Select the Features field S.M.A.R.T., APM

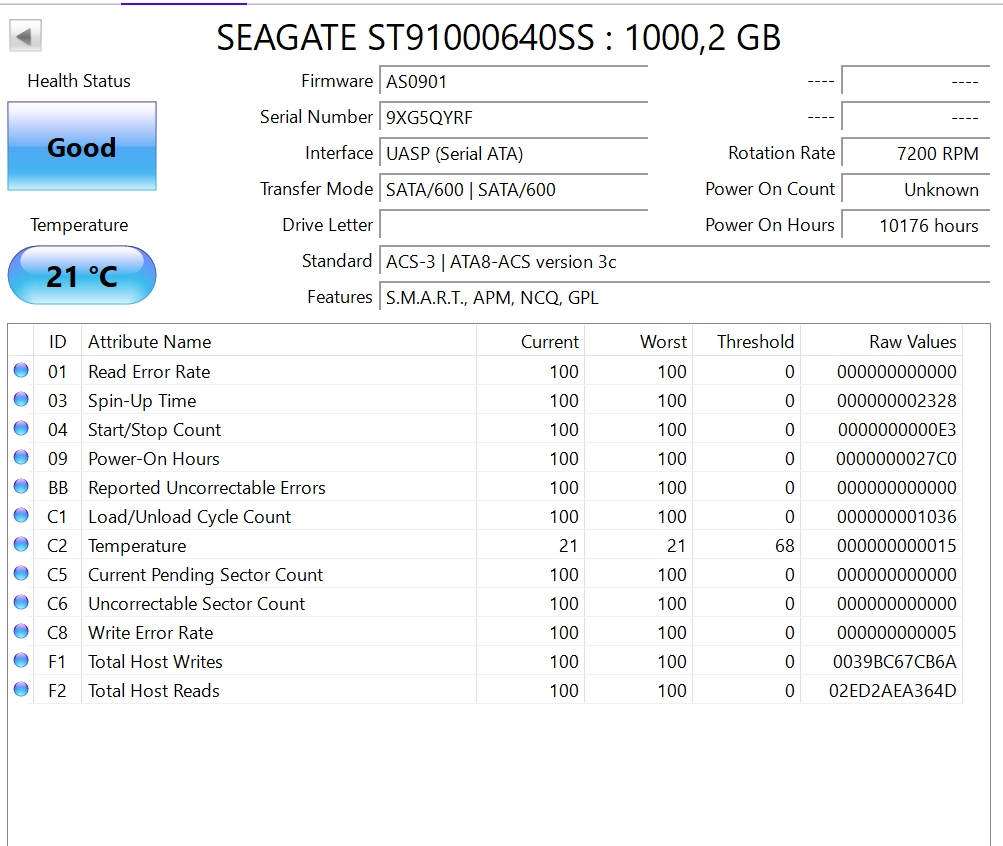(684, 297)
